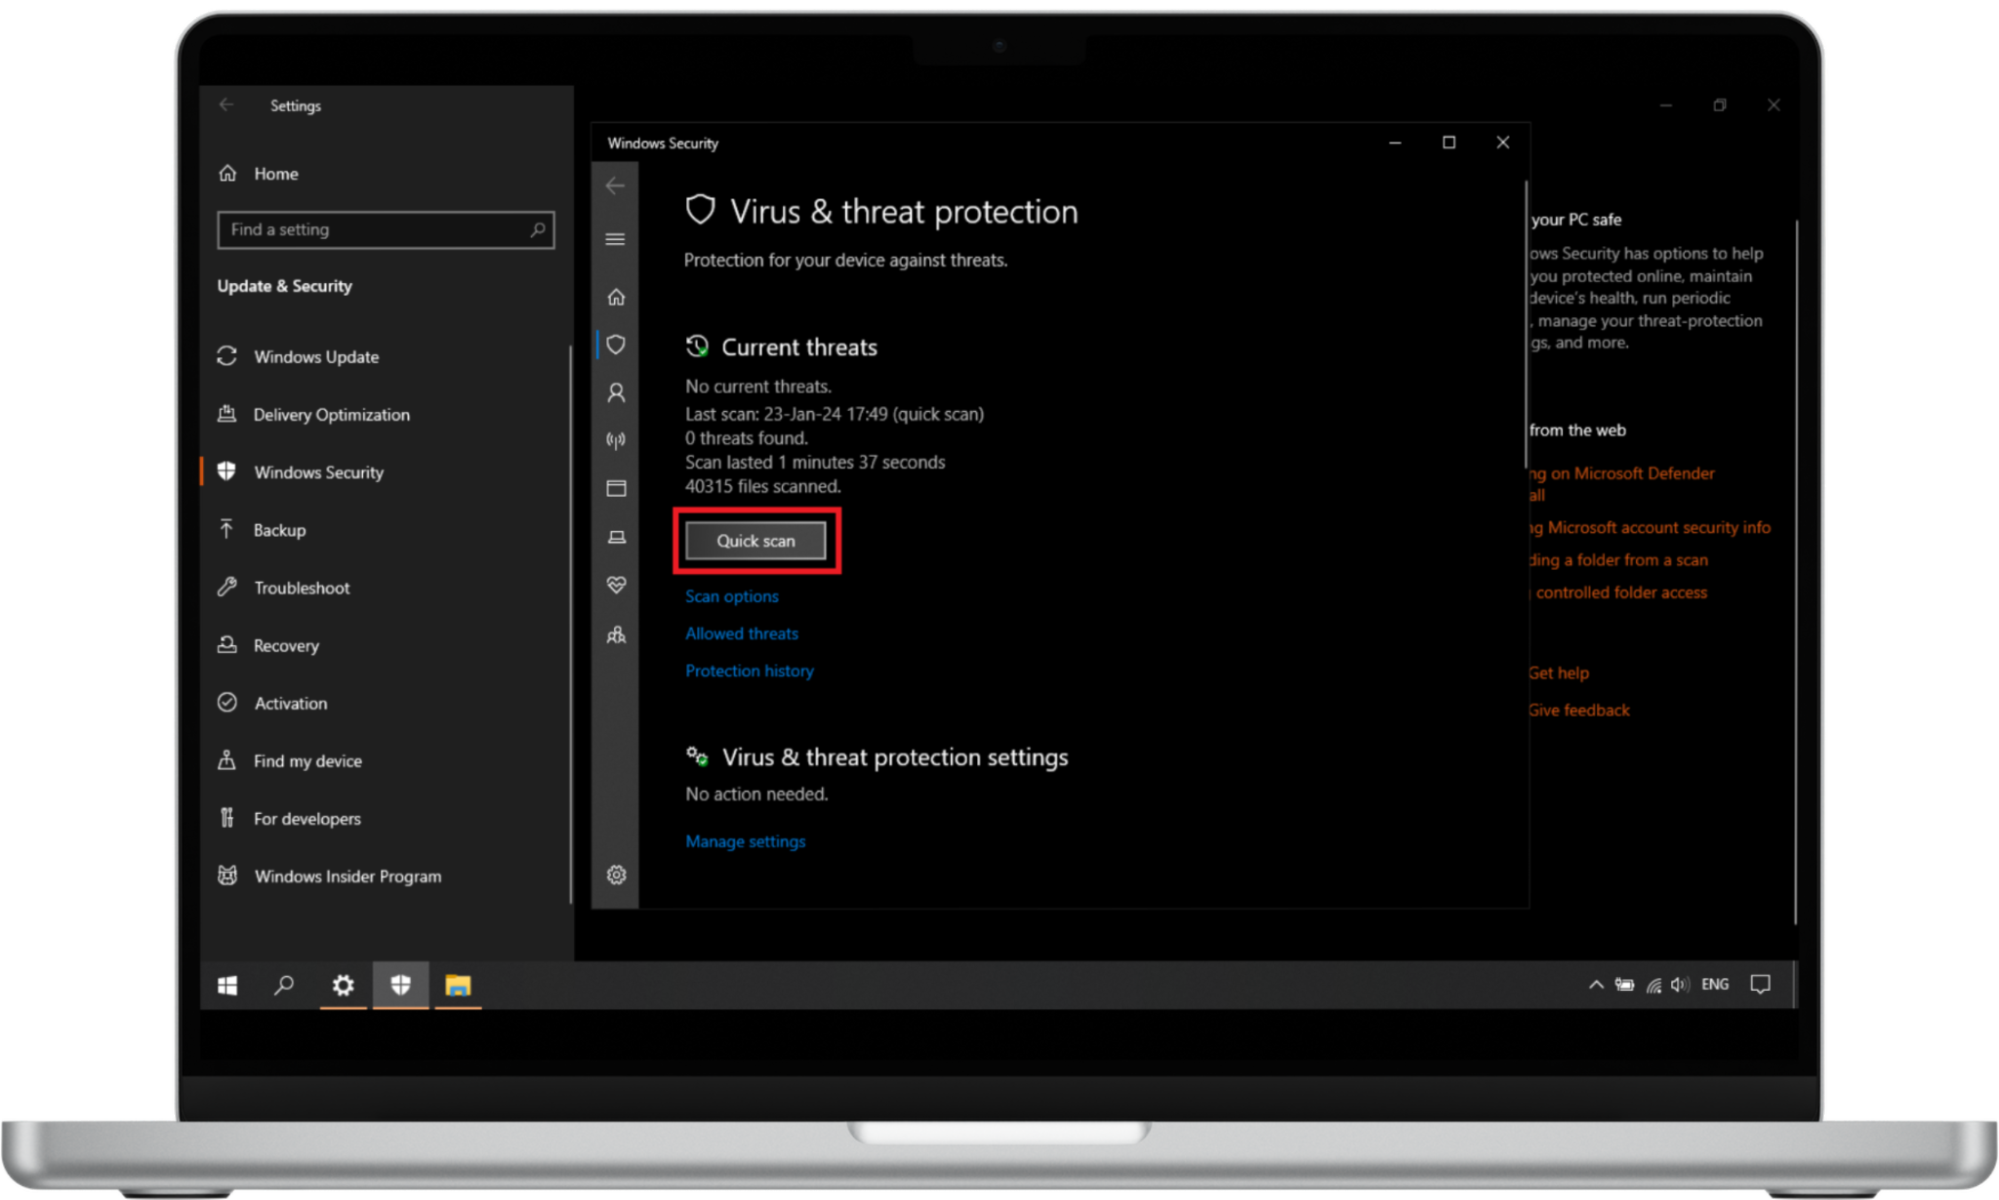Open File Explorer from taskbar
The width and height of the screenshot is (1999, 1200).
(458, 986)
